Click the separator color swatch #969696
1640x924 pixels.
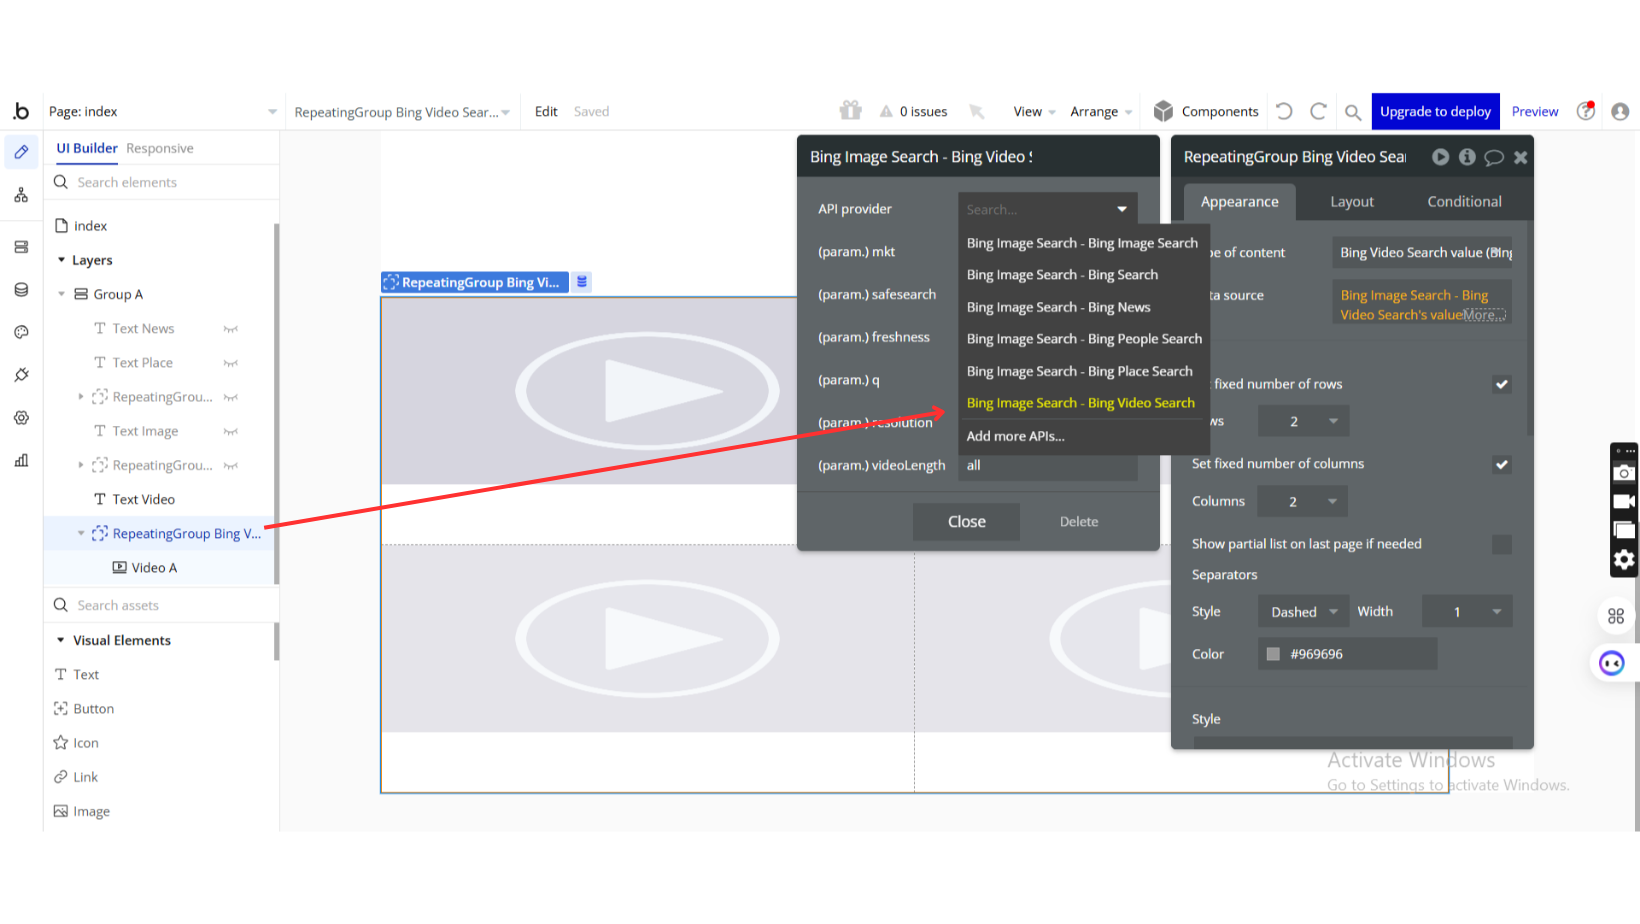(x=1273, y=654)
